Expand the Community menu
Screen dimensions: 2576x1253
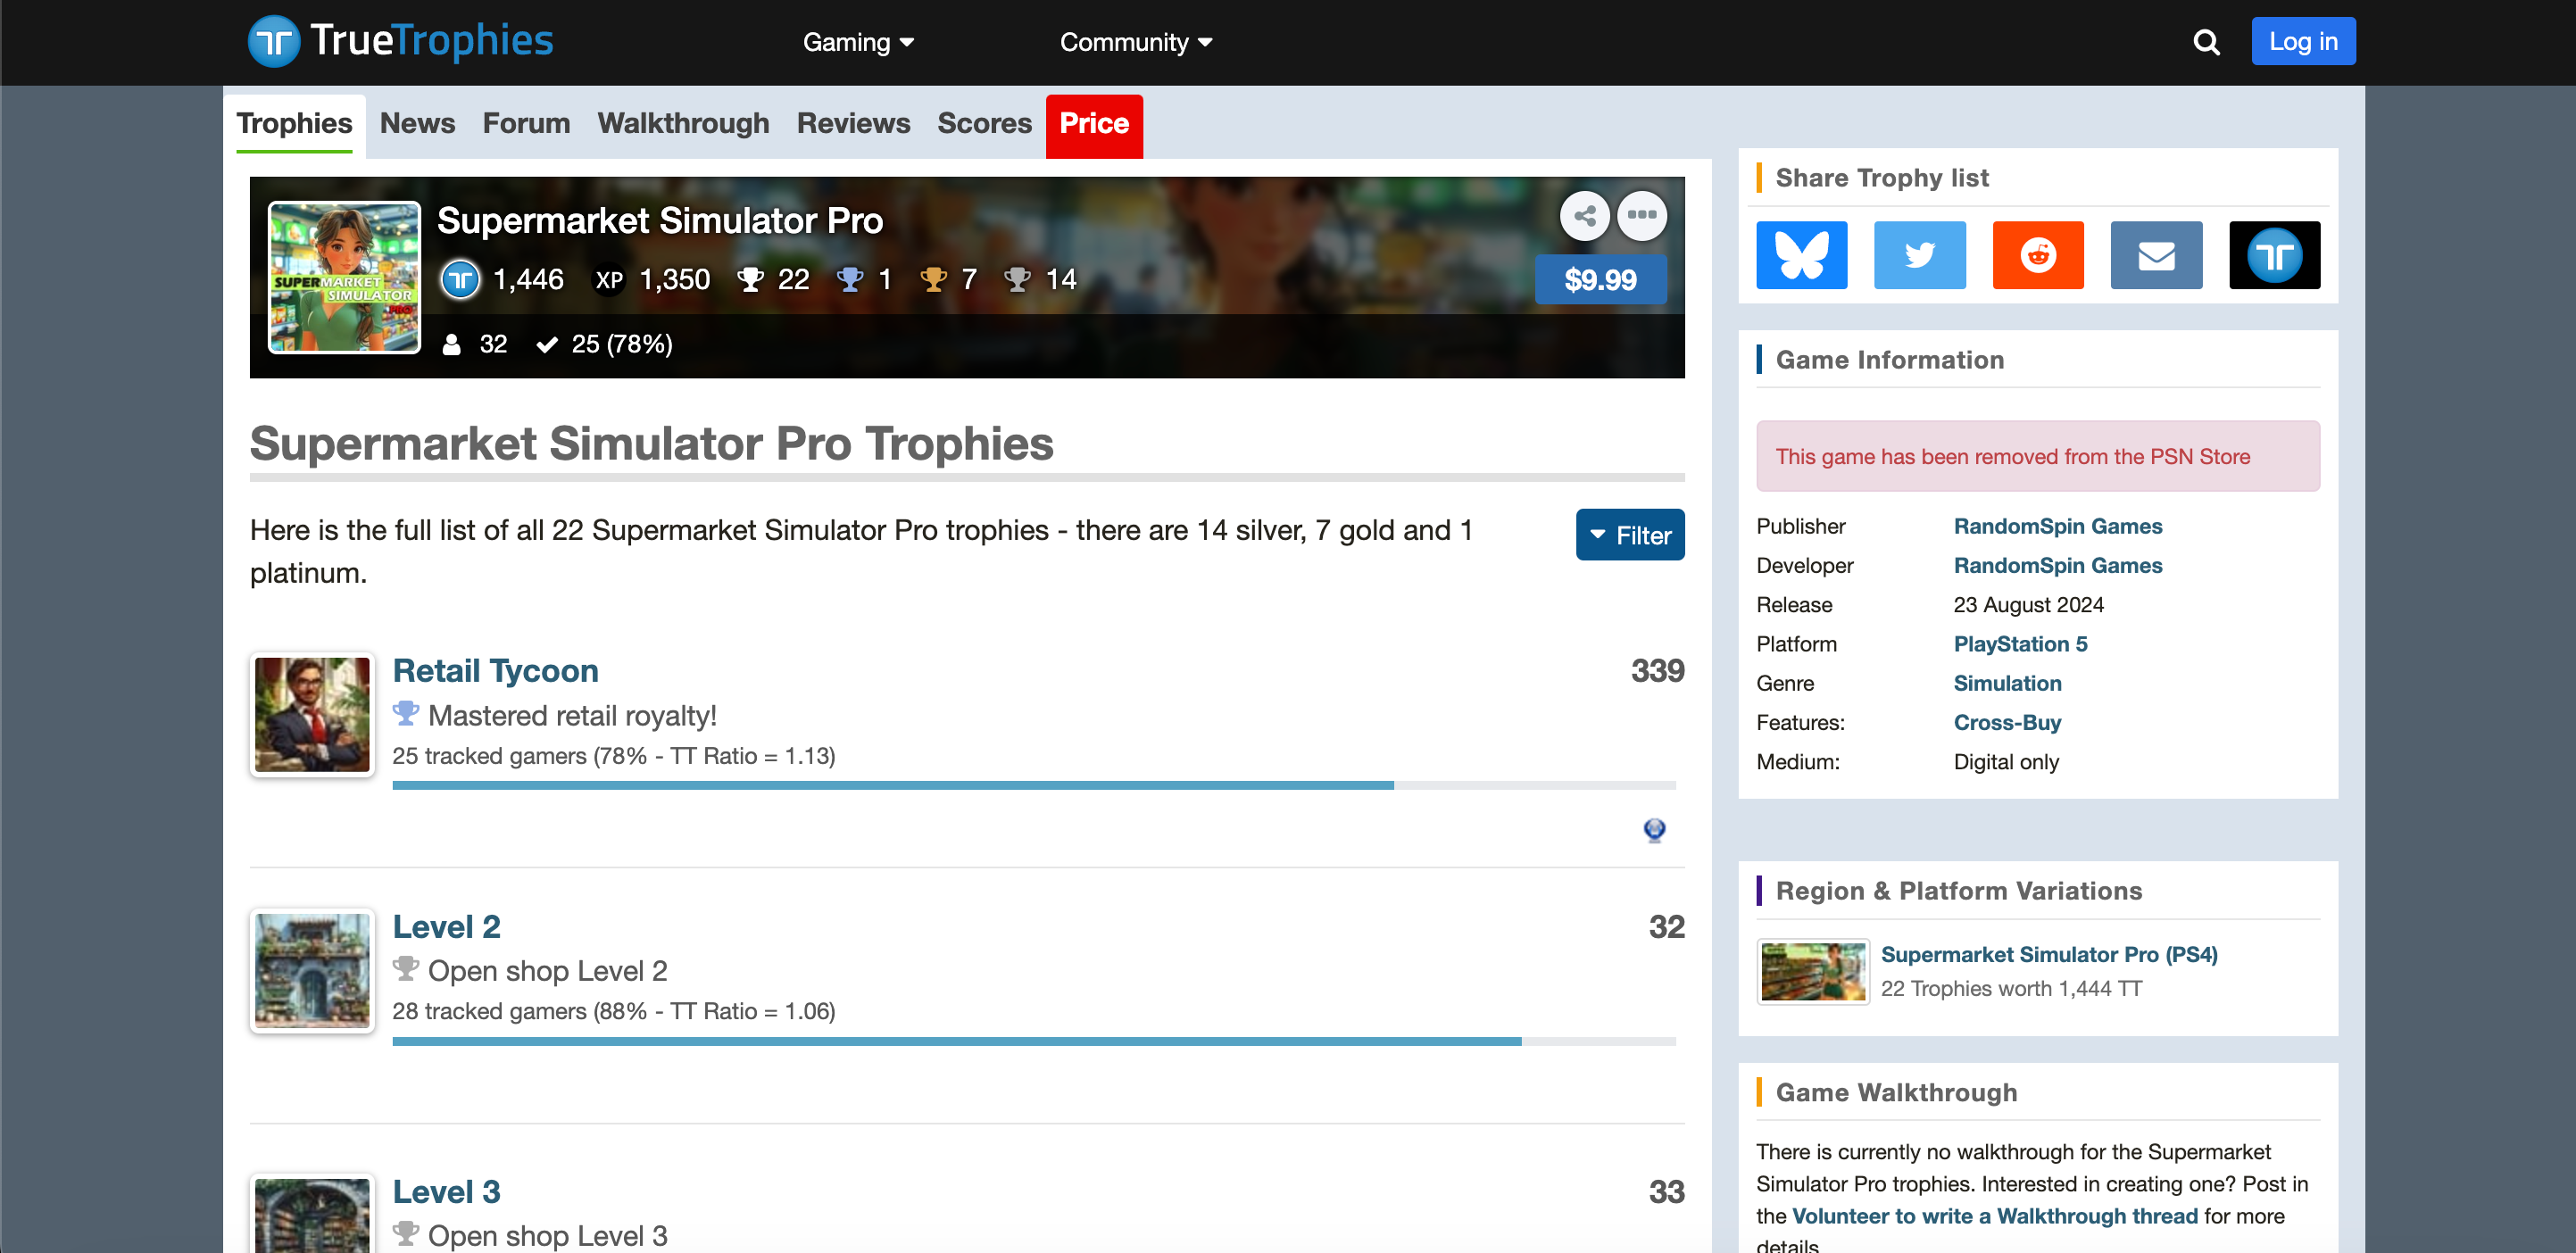point(1136,42)
